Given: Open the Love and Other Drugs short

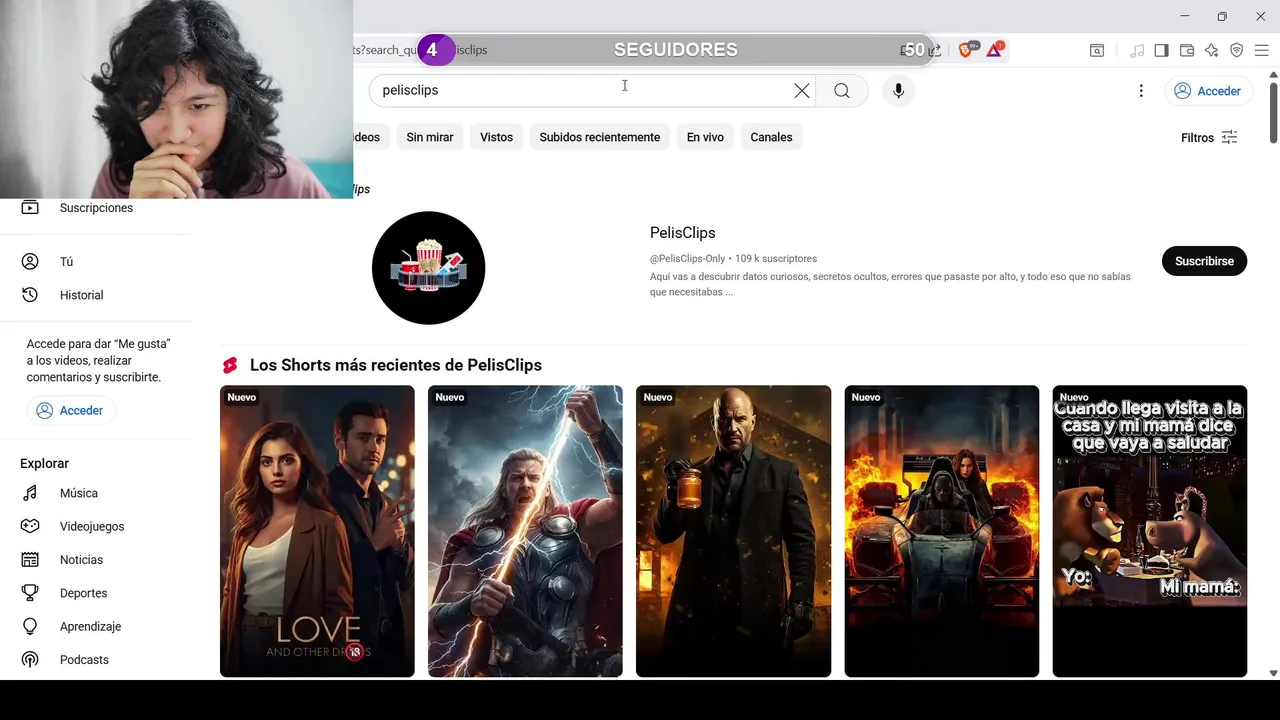Looking at the screenshot, I should pos(317,531).
